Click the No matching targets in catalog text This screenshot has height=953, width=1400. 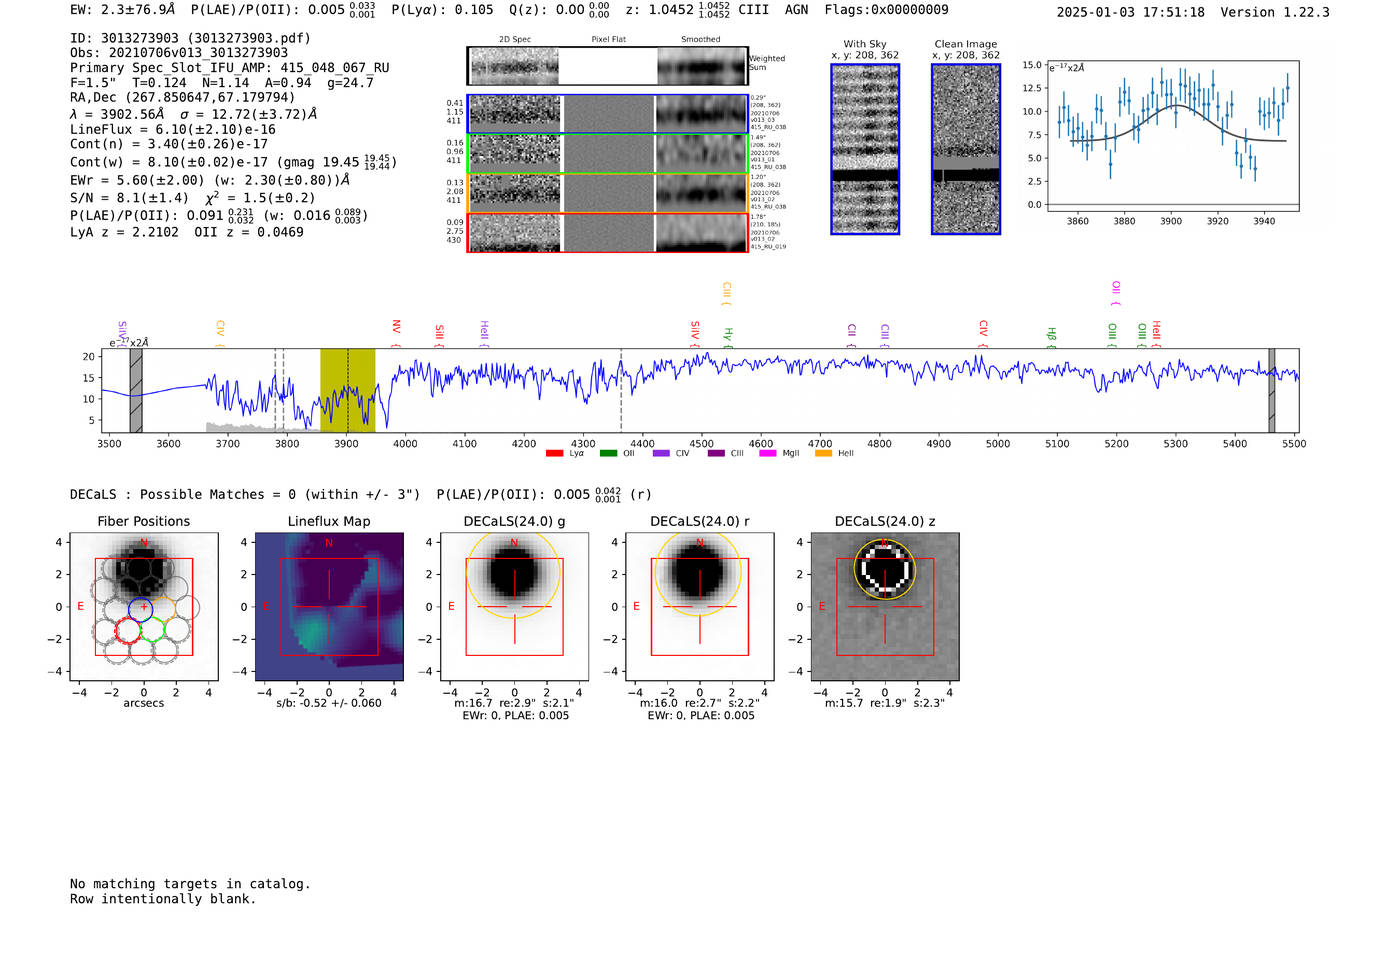click(x=190, y=884)
